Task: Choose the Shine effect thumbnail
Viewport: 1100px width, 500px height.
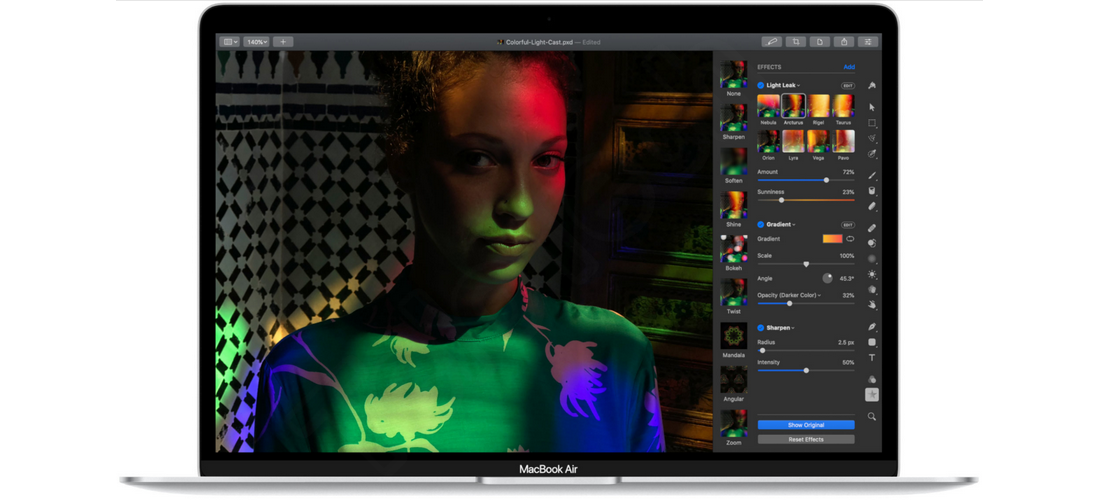Action: pos(734,205)
